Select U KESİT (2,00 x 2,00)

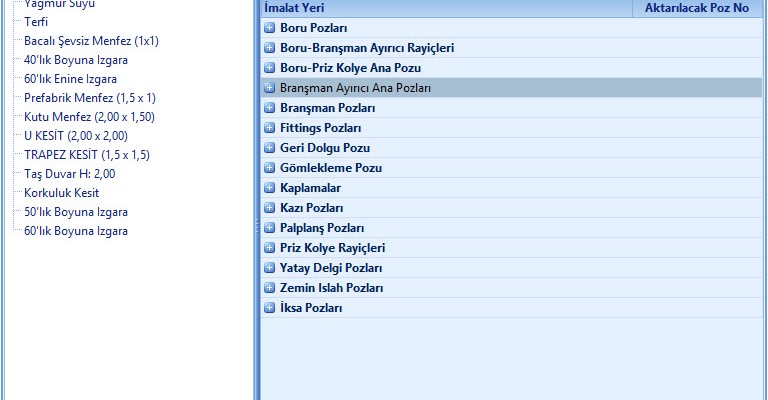coord(76,136)
